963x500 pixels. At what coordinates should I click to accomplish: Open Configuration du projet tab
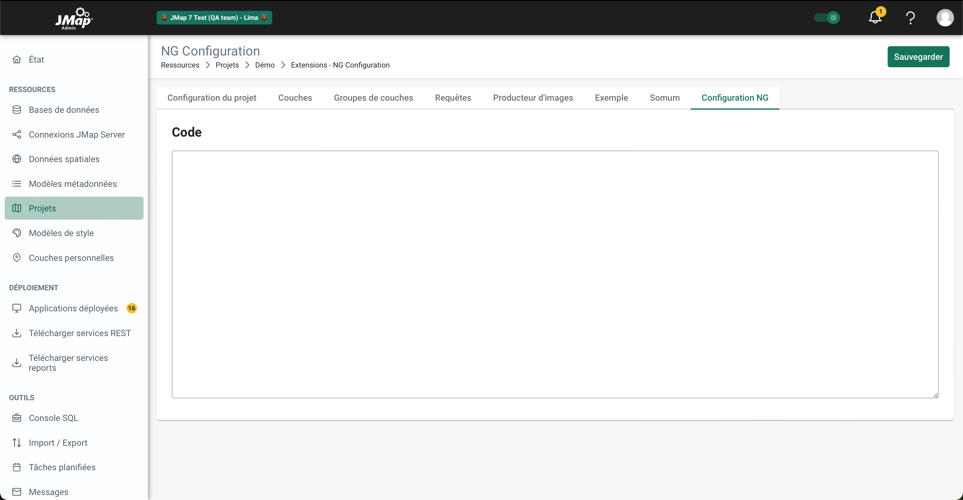click(212, 98)
